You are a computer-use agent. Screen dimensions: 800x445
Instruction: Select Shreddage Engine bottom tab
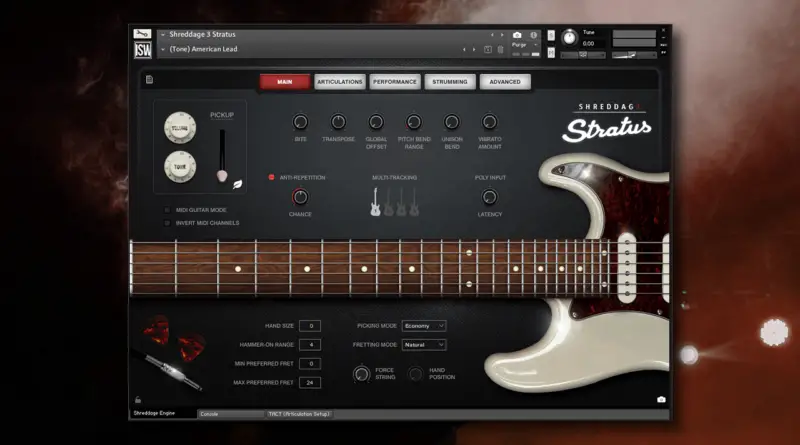pyautogui.click(x=162, y=413)
